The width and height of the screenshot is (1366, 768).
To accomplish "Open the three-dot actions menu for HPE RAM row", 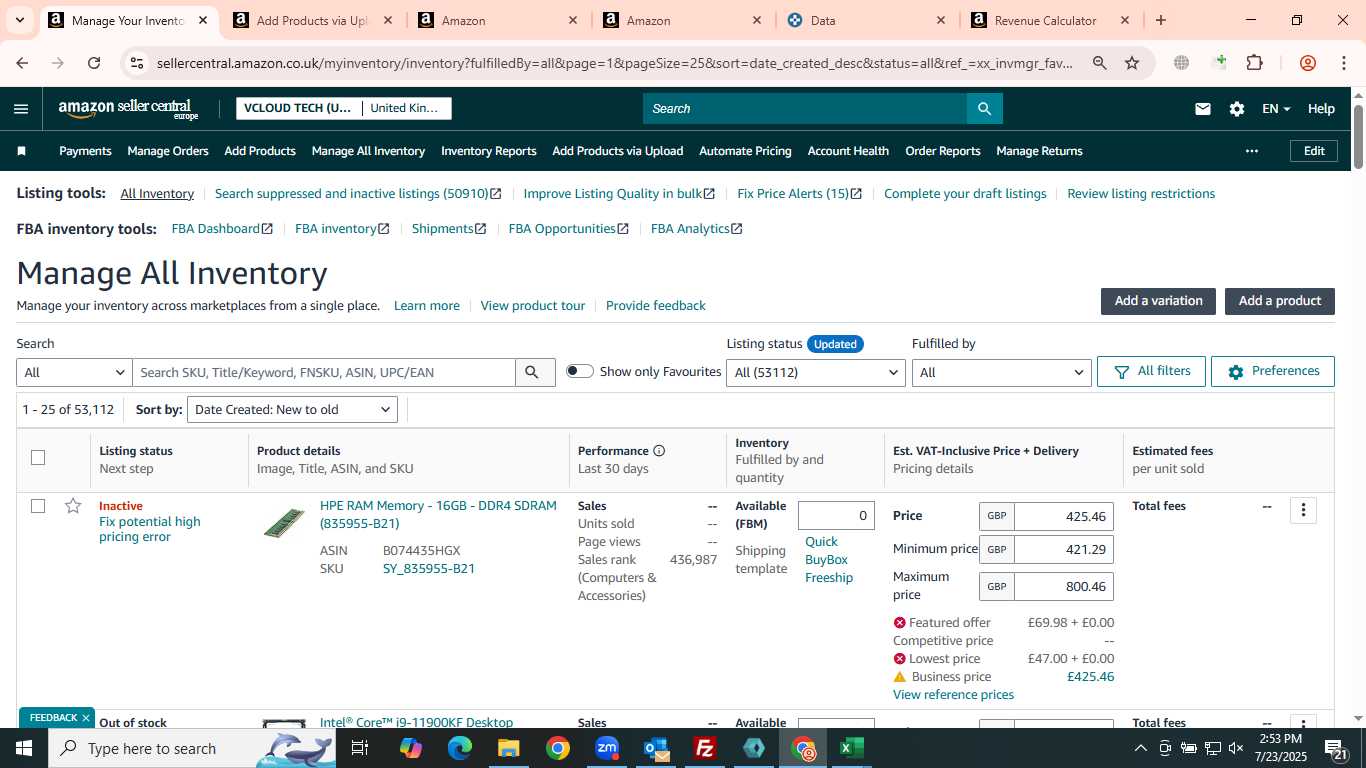I will (x=1303, y=510).
